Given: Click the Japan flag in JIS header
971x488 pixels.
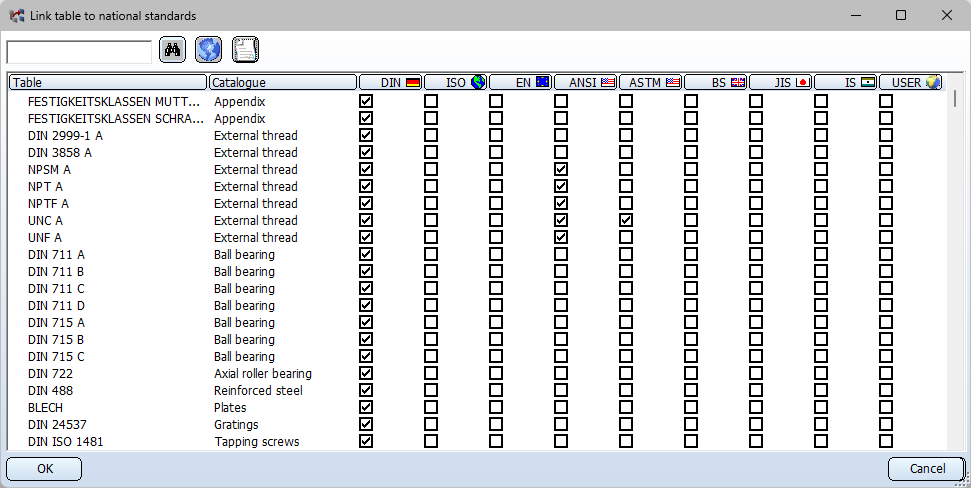Looking at the screenshot, I should (x=803, y=82).
